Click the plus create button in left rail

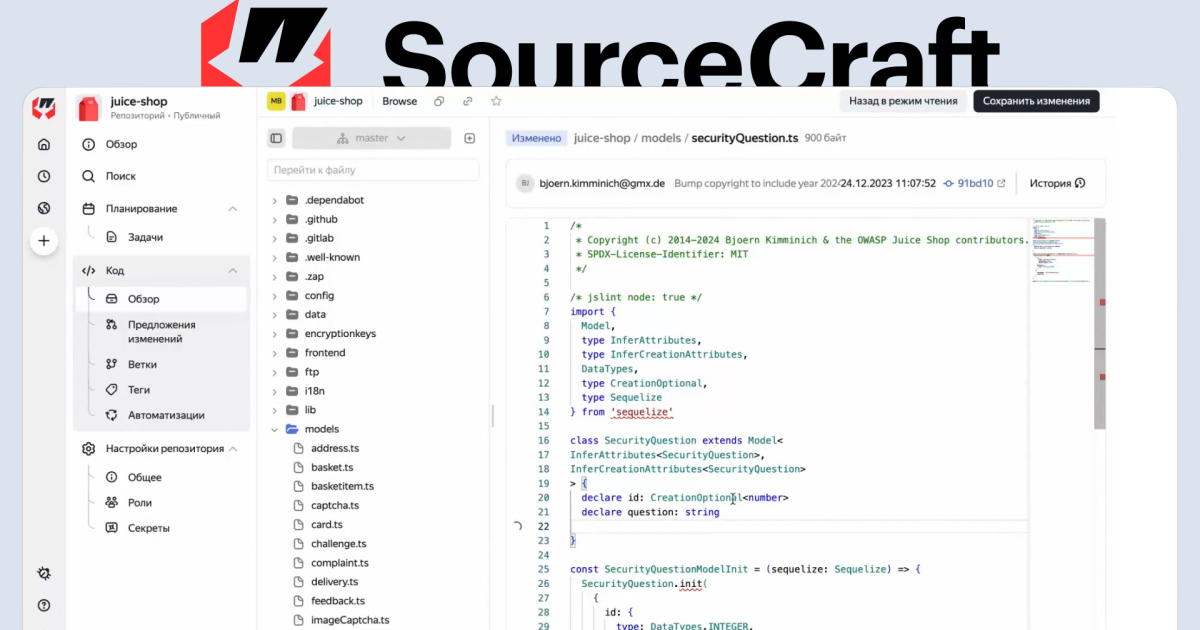43,241
